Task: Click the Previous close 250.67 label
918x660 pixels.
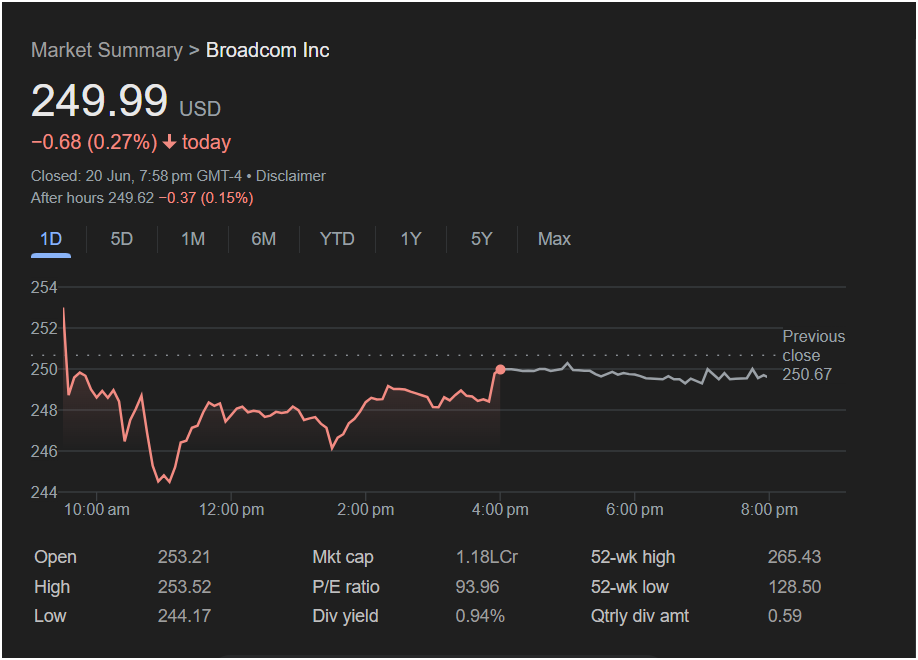Action: 813,355
